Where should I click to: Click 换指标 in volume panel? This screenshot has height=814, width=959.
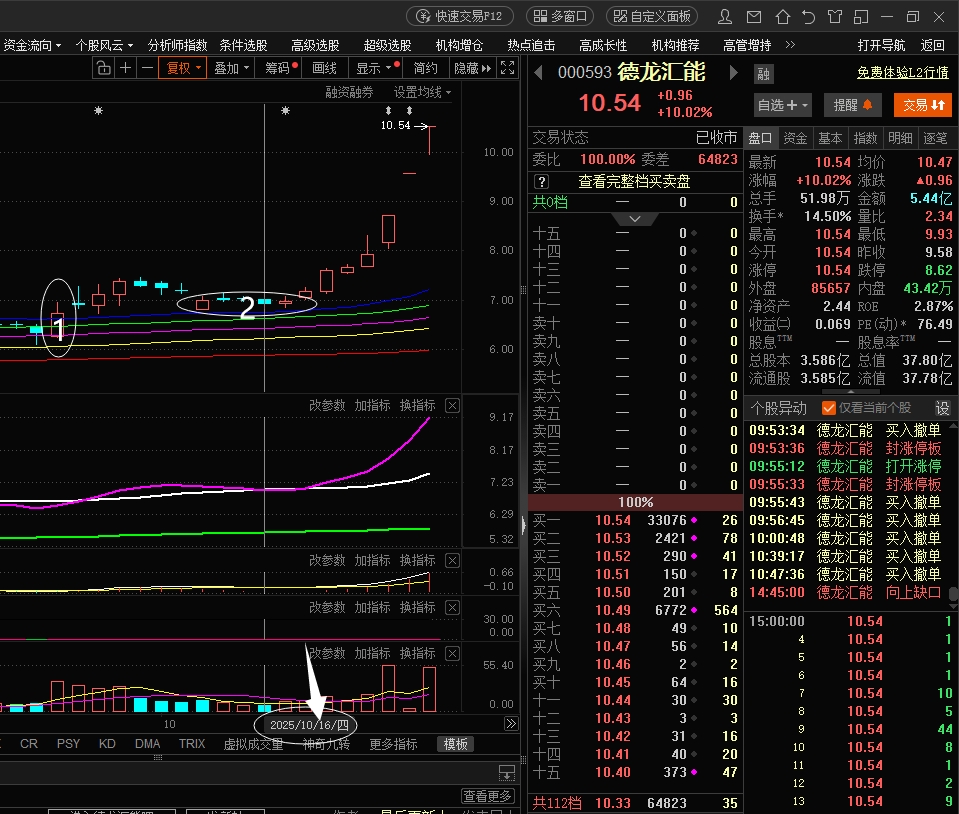(x=417, y=653)
